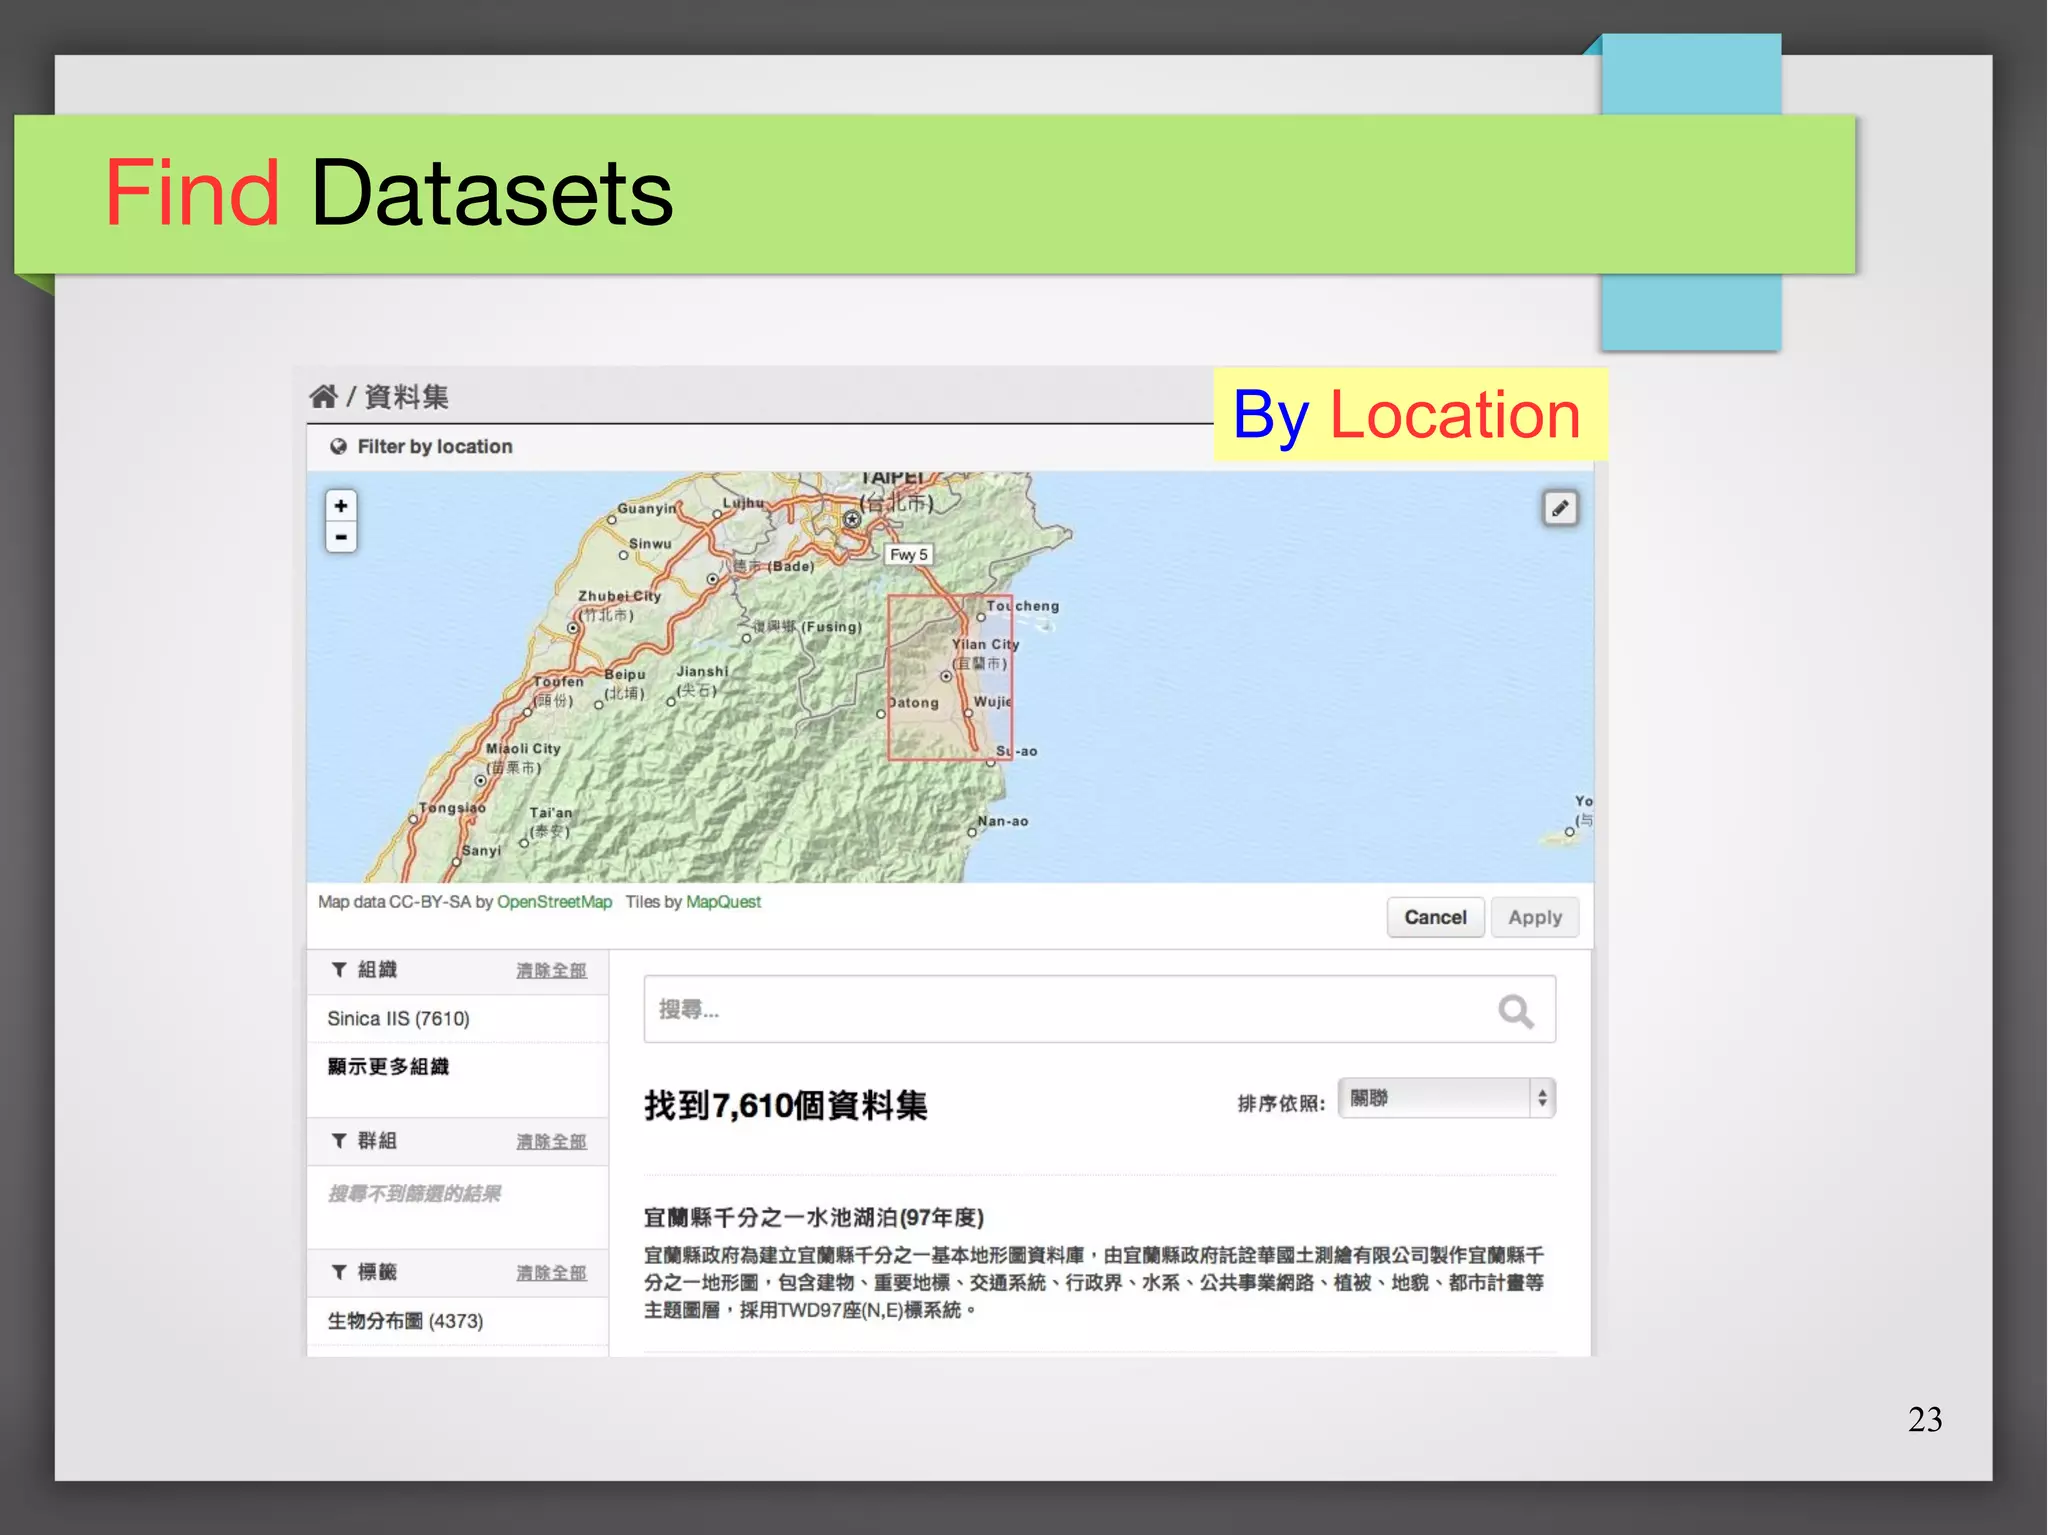Click the globe icon beside Filter by location
The width and height of the screenshot is (2048, 1535).
pos(339,447)
